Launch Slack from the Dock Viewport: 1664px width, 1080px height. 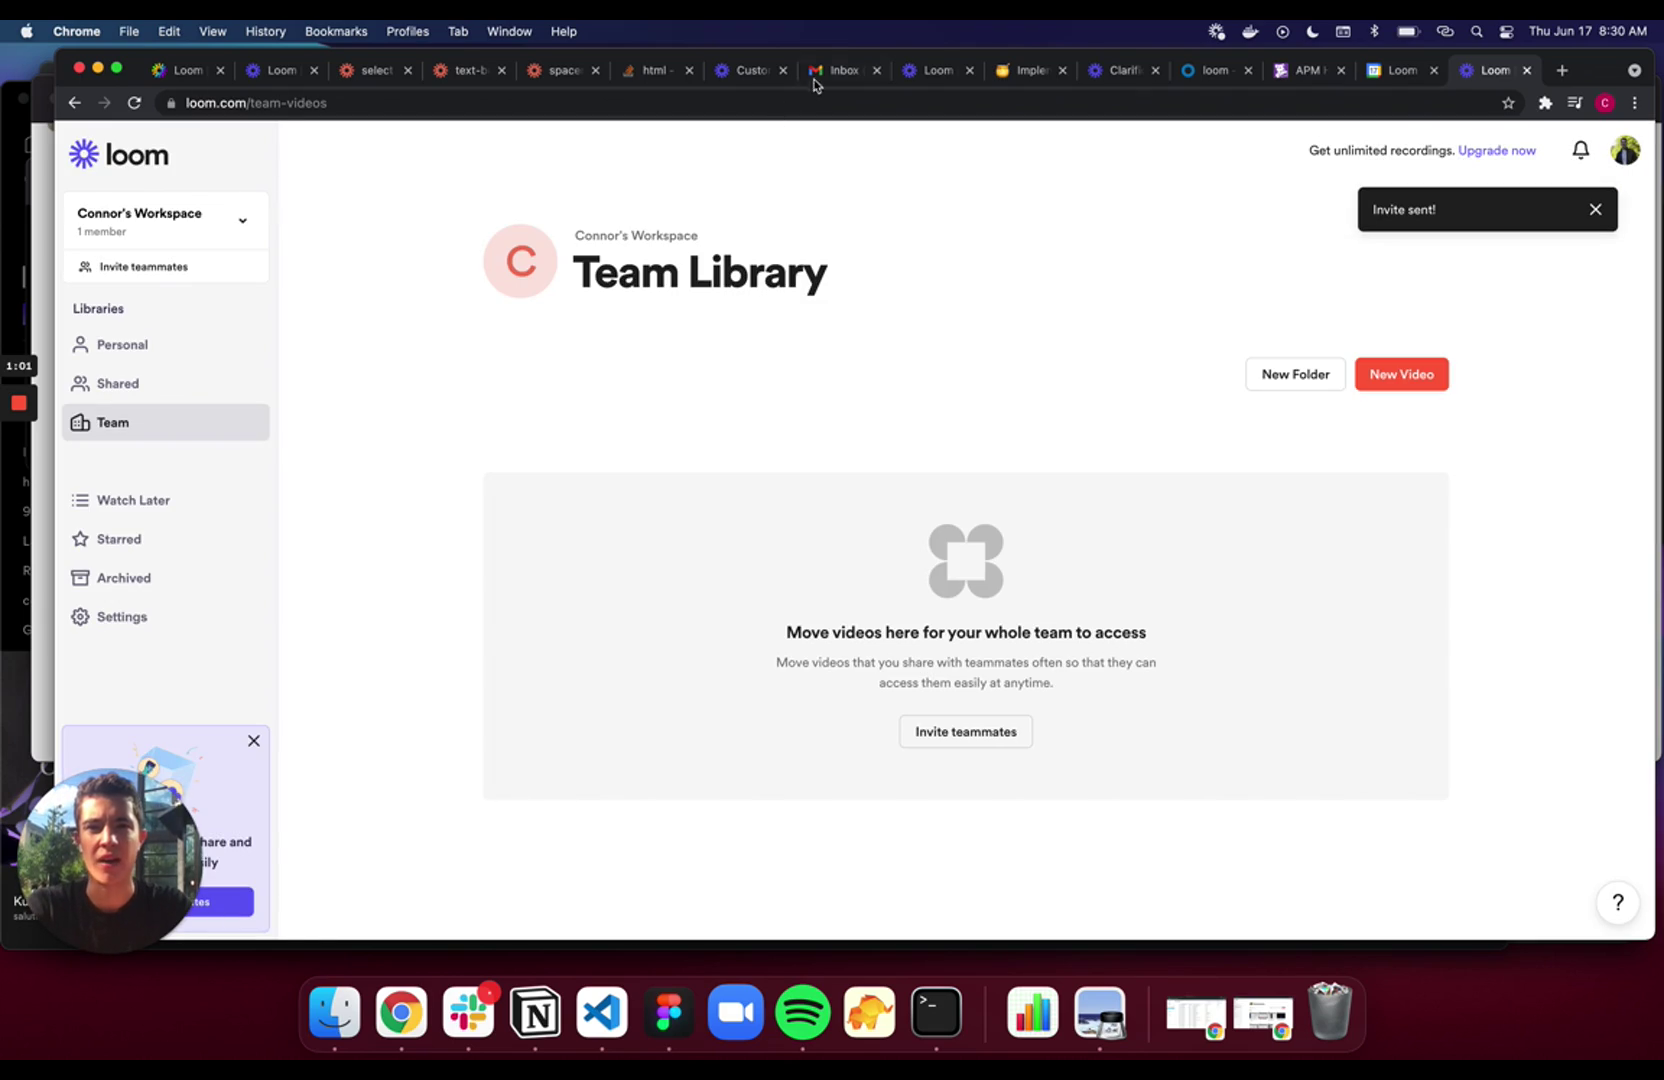pos(468,1012)
